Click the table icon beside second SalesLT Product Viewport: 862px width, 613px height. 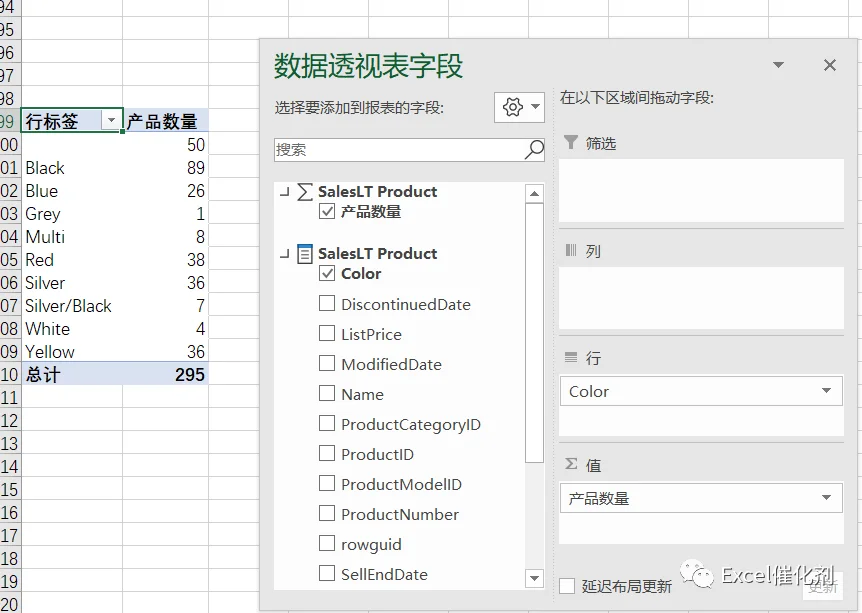point(305,254)
